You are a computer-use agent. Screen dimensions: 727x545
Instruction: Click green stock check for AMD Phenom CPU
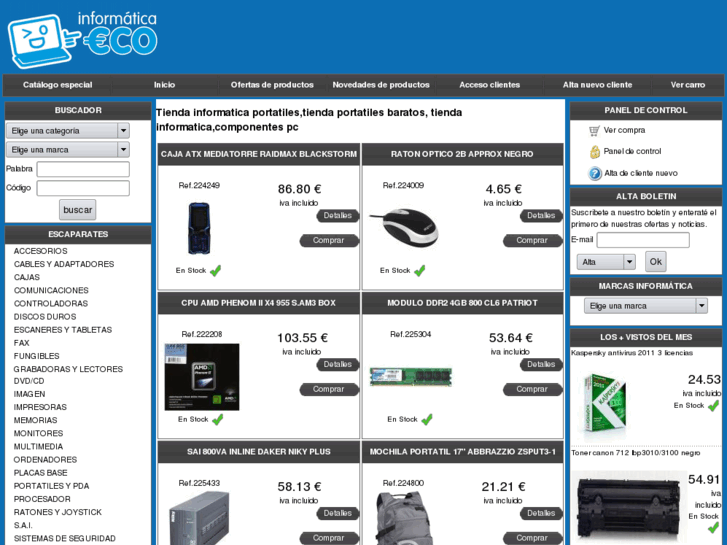point(217,420)
